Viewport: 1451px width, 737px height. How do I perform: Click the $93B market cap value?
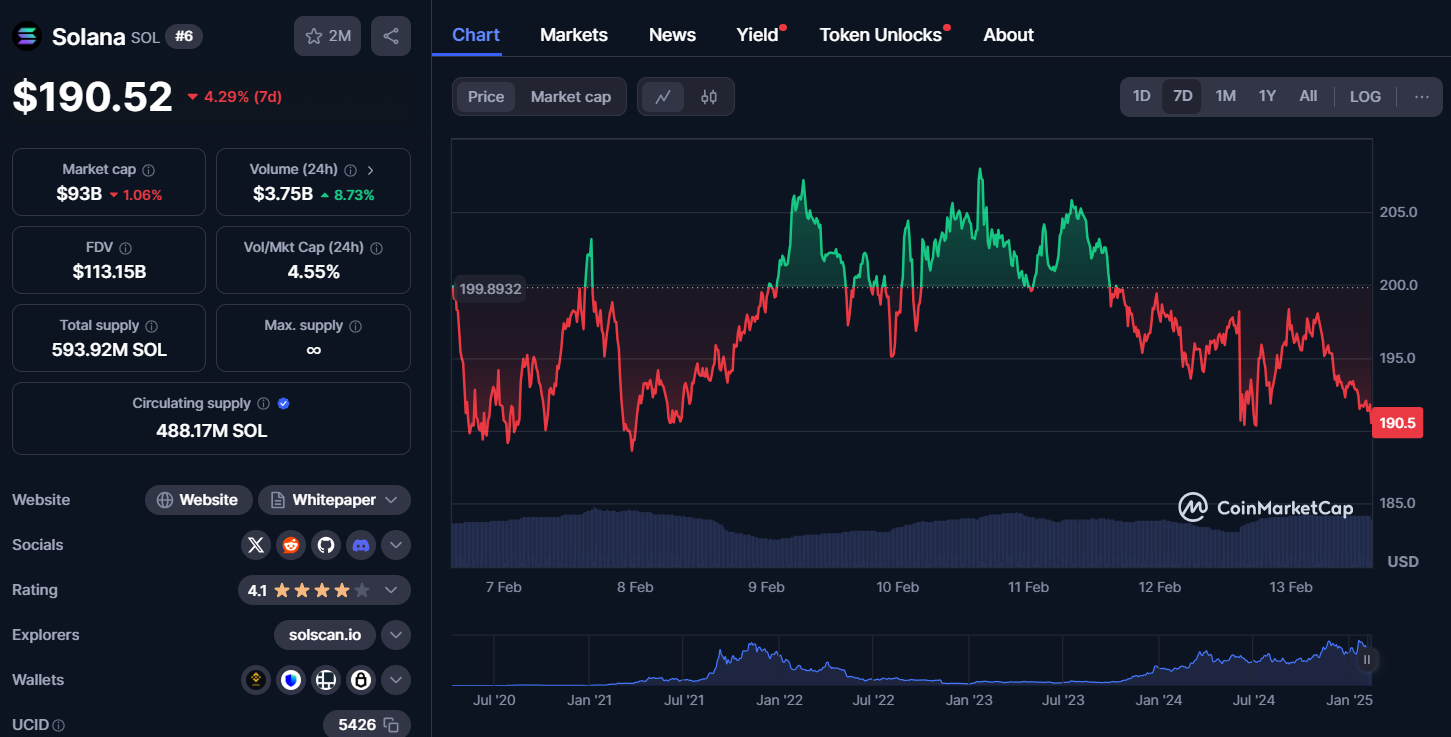point(79,194)
